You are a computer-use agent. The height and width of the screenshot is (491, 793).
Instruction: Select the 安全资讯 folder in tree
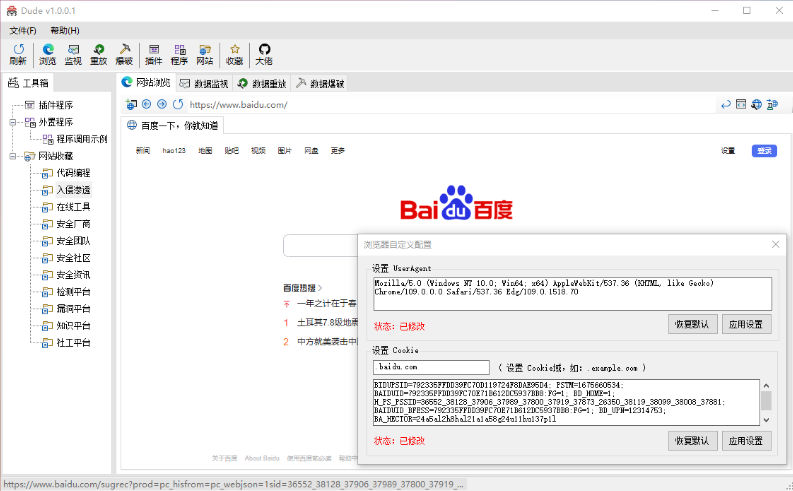73,275
